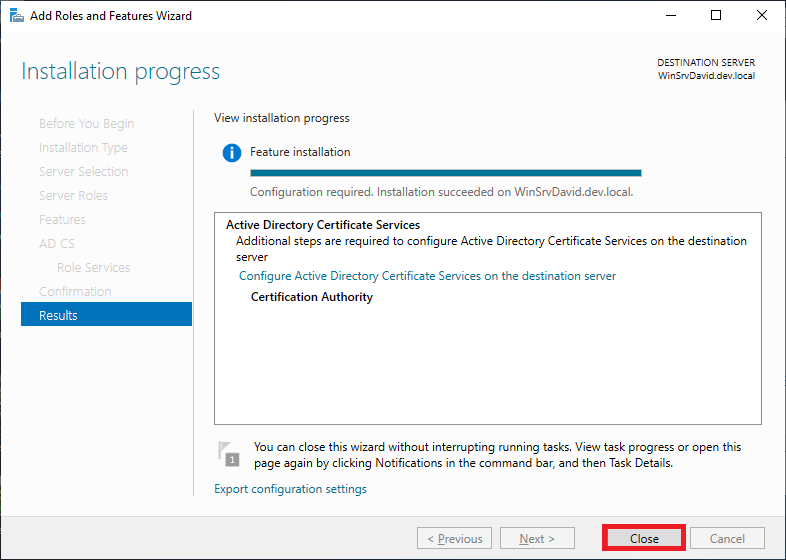This screenshot has height=560, width=786.
Task: Close the wizard using the title bar X
Action: pos(761,16)
